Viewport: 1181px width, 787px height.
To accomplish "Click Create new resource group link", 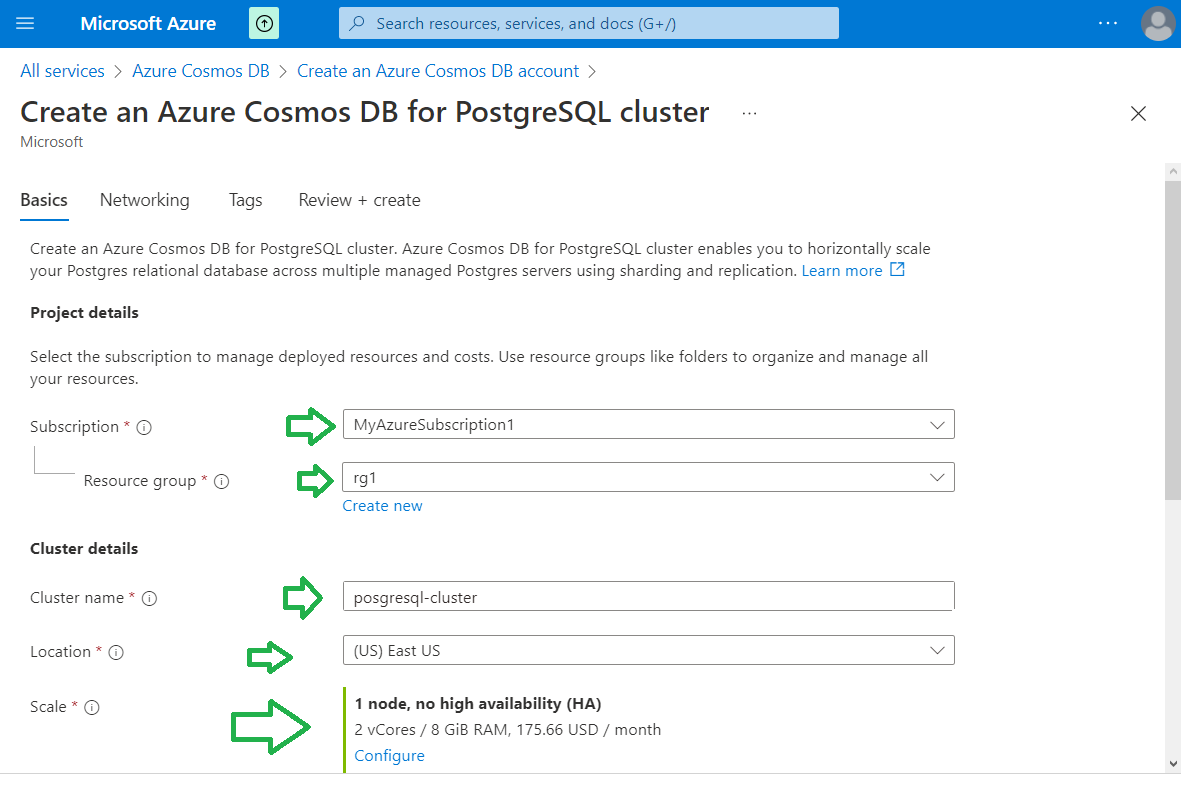I will coord(382,506).
